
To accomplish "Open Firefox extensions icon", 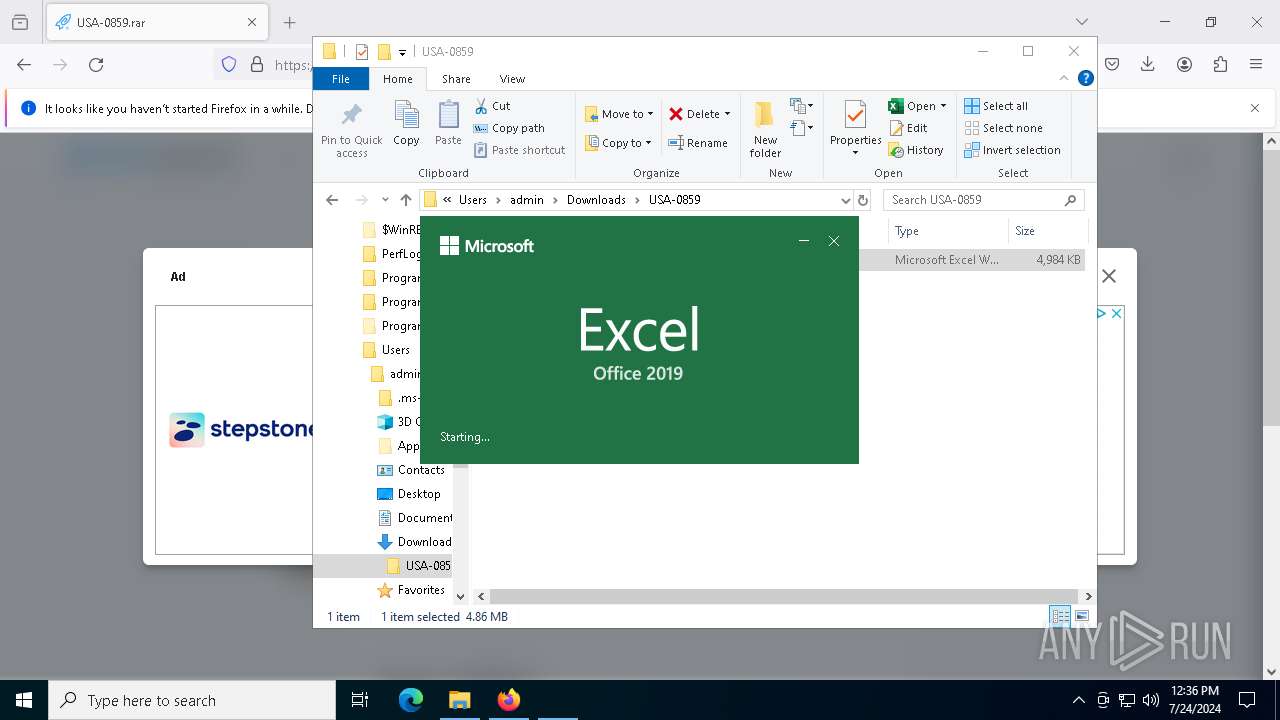I will click(1220, 65).
